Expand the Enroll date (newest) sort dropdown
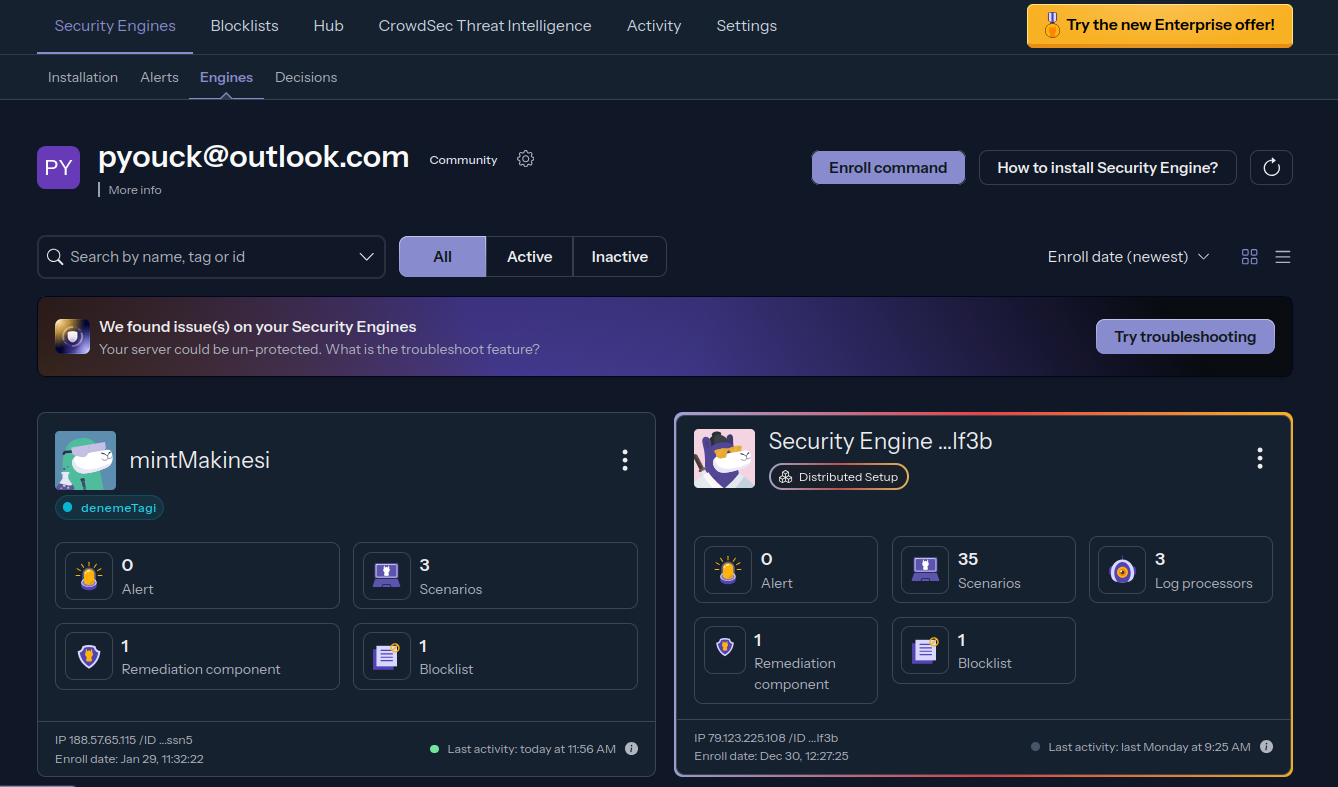 pos(1128,257)
